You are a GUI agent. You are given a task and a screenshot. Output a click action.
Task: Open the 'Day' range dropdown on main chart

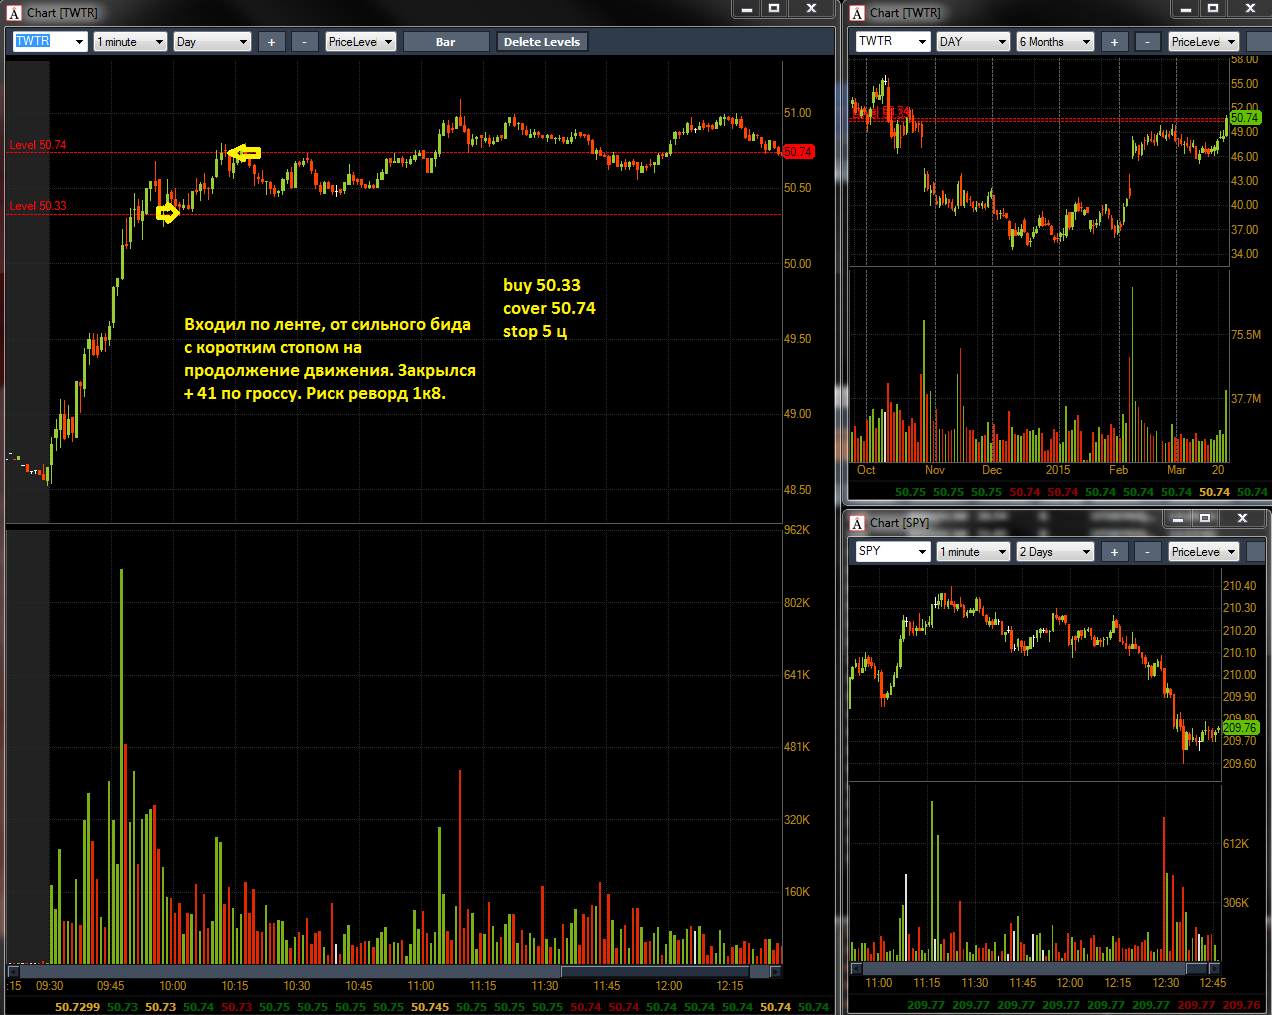[212, 42]
